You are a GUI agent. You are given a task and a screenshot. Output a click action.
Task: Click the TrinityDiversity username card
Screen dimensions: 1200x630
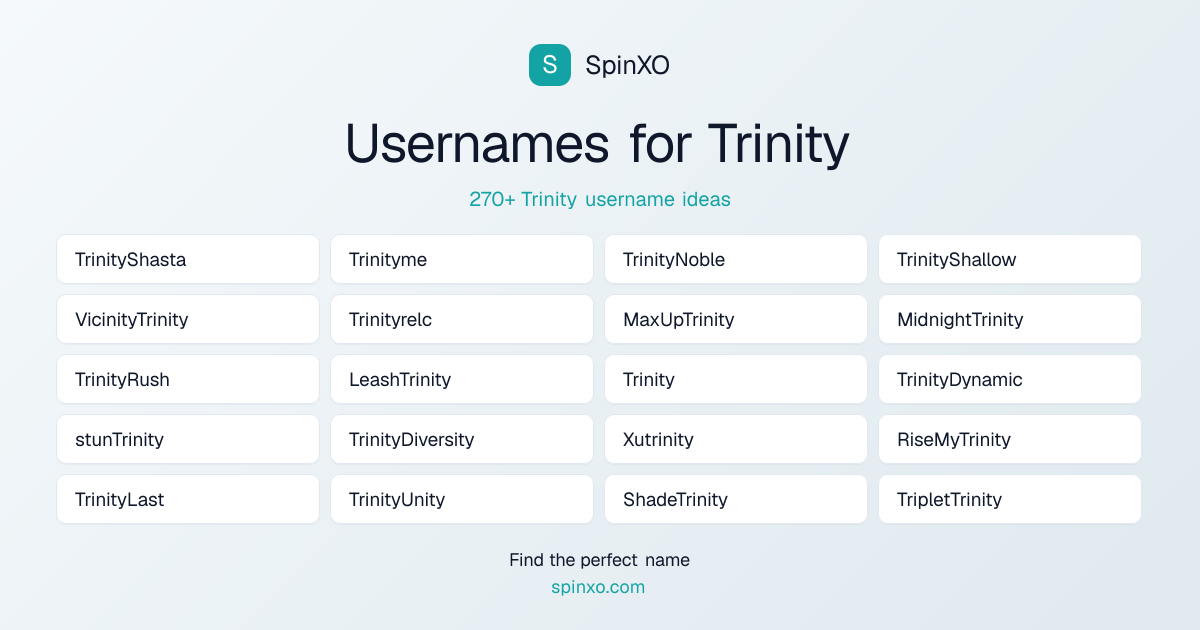tap(462, 439)
